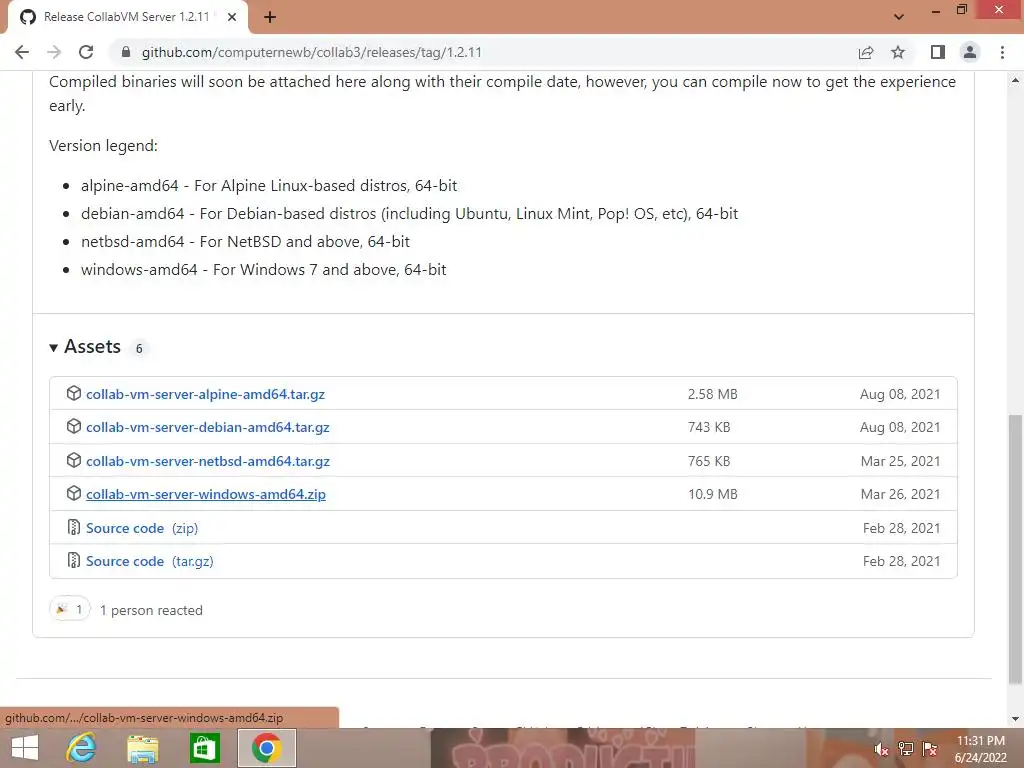The image size is (1024, 768).
Task: Open a new browser tab
Action: (270, 17)
